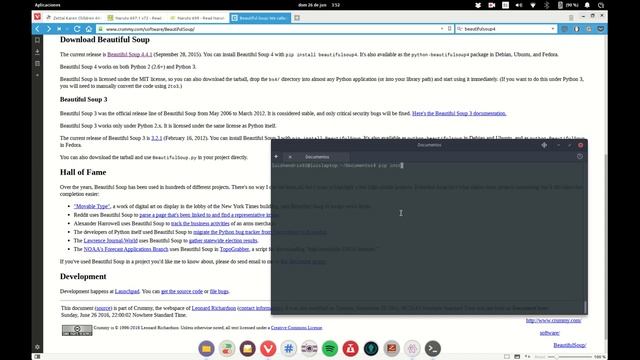Open the camera screenshot app in dock
This screenshot has height=360, width=640.
(x=309, y=349)
